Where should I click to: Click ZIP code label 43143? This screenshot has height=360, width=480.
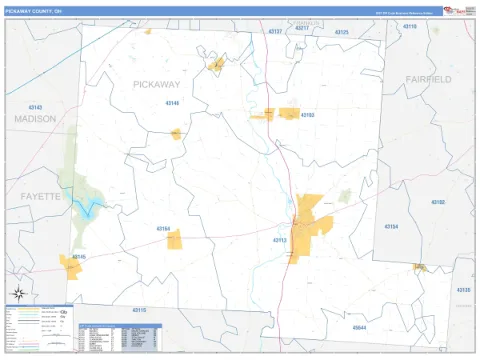[x=35, y=107]
